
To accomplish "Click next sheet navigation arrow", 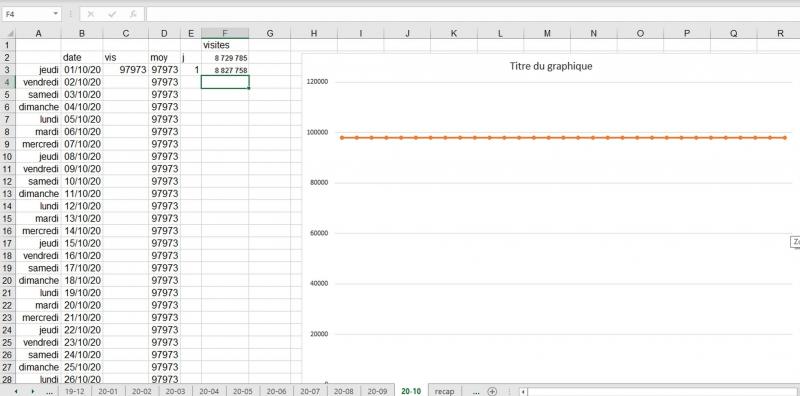I will (x=33, y=391).
